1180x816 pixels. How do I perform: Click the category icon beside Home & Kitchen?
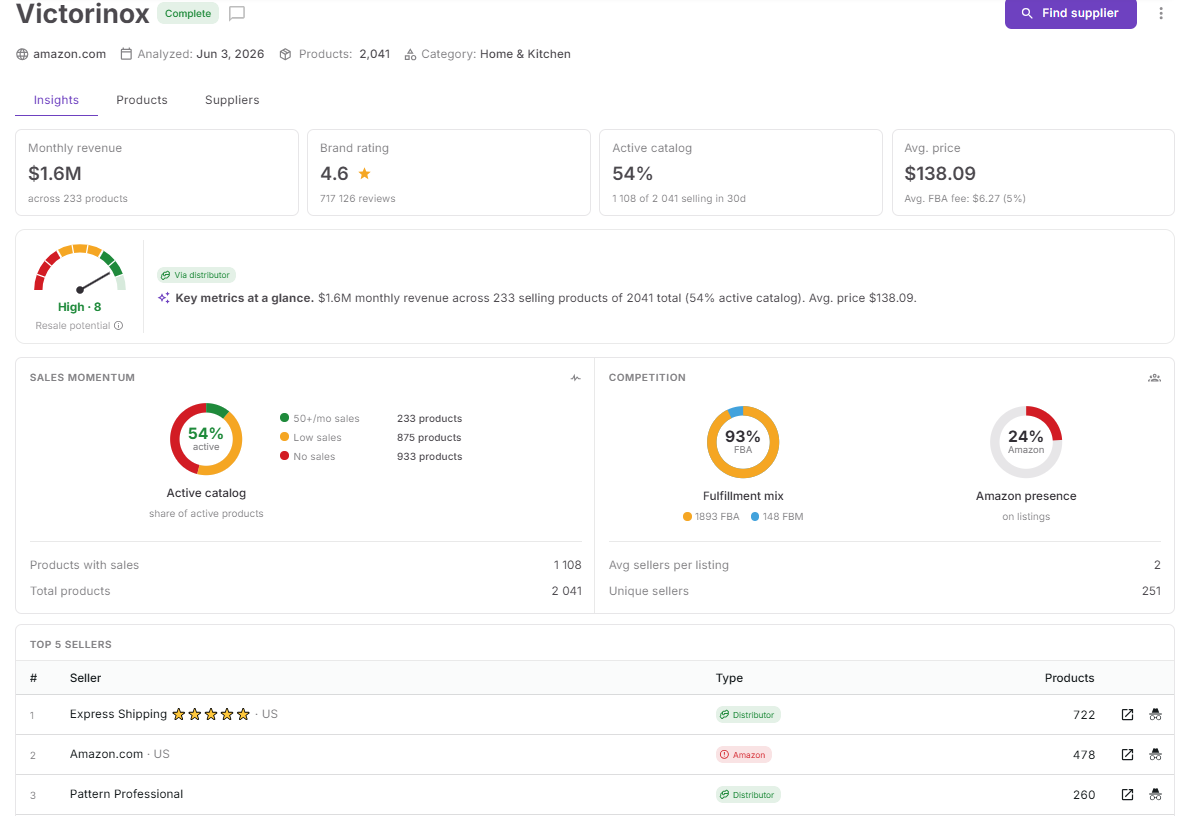coord(410,54)
